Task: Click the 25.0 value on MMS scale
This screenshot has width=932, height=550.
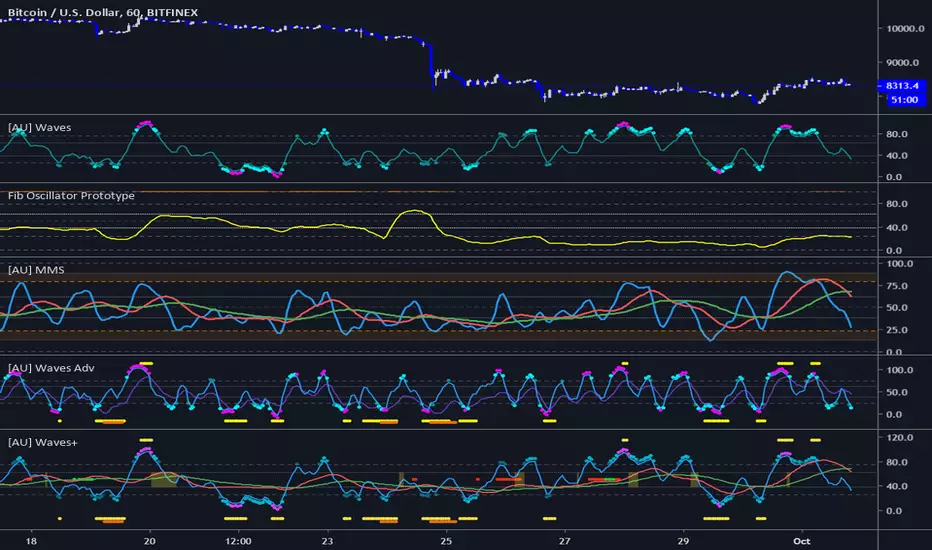Action: coord(897,330)
